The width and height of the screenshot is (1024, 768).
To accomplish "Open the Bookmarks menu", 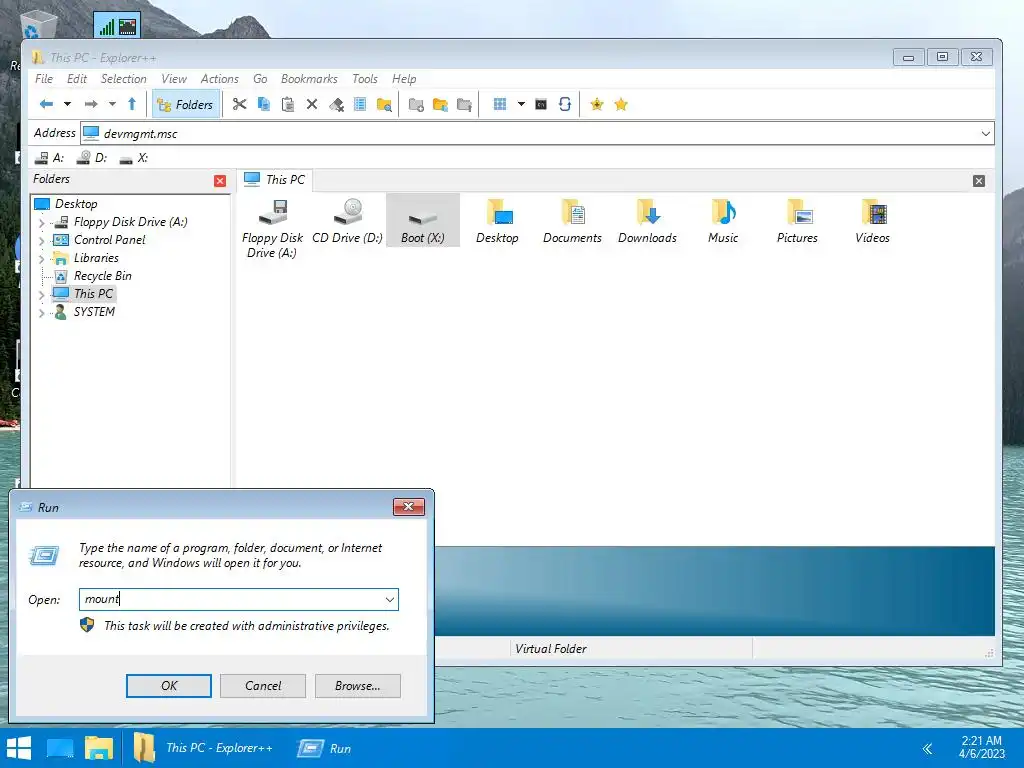I will pos(309,79).
